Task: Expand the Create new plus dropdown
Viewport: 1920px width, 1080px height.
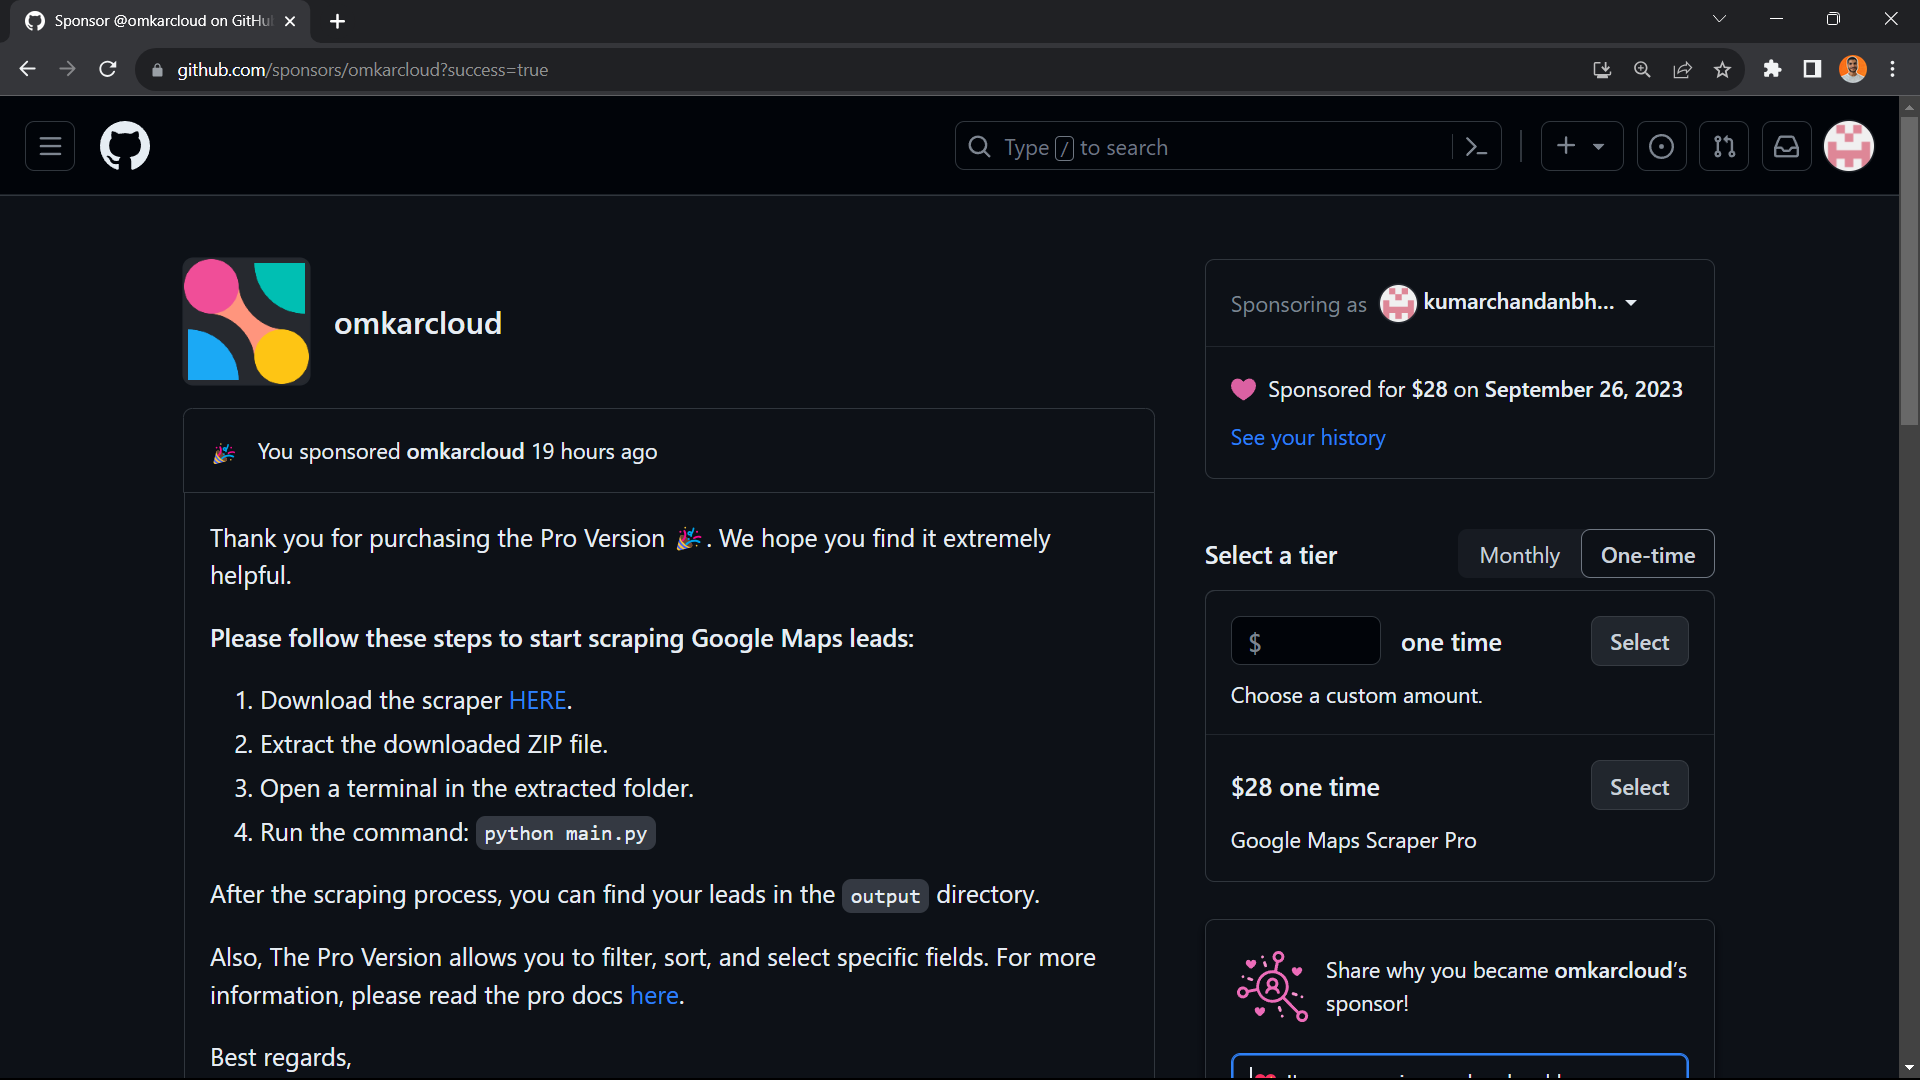Action: point(1581,147)
